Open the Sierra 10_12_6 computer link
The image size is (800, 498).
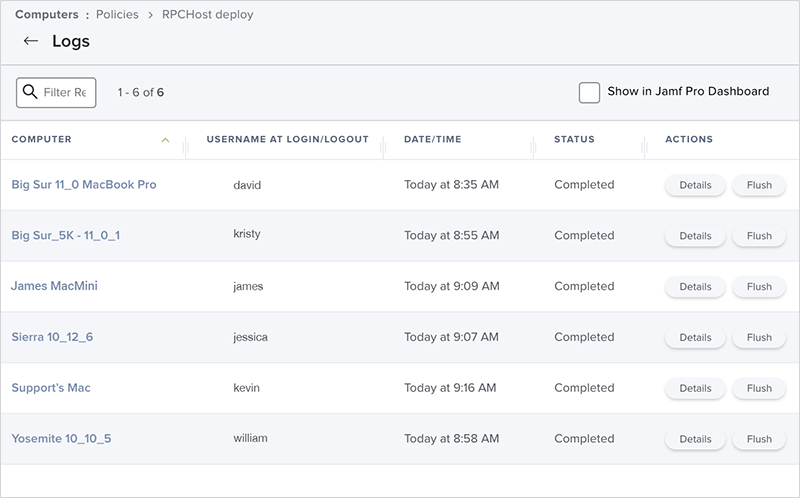pos(52,337)
